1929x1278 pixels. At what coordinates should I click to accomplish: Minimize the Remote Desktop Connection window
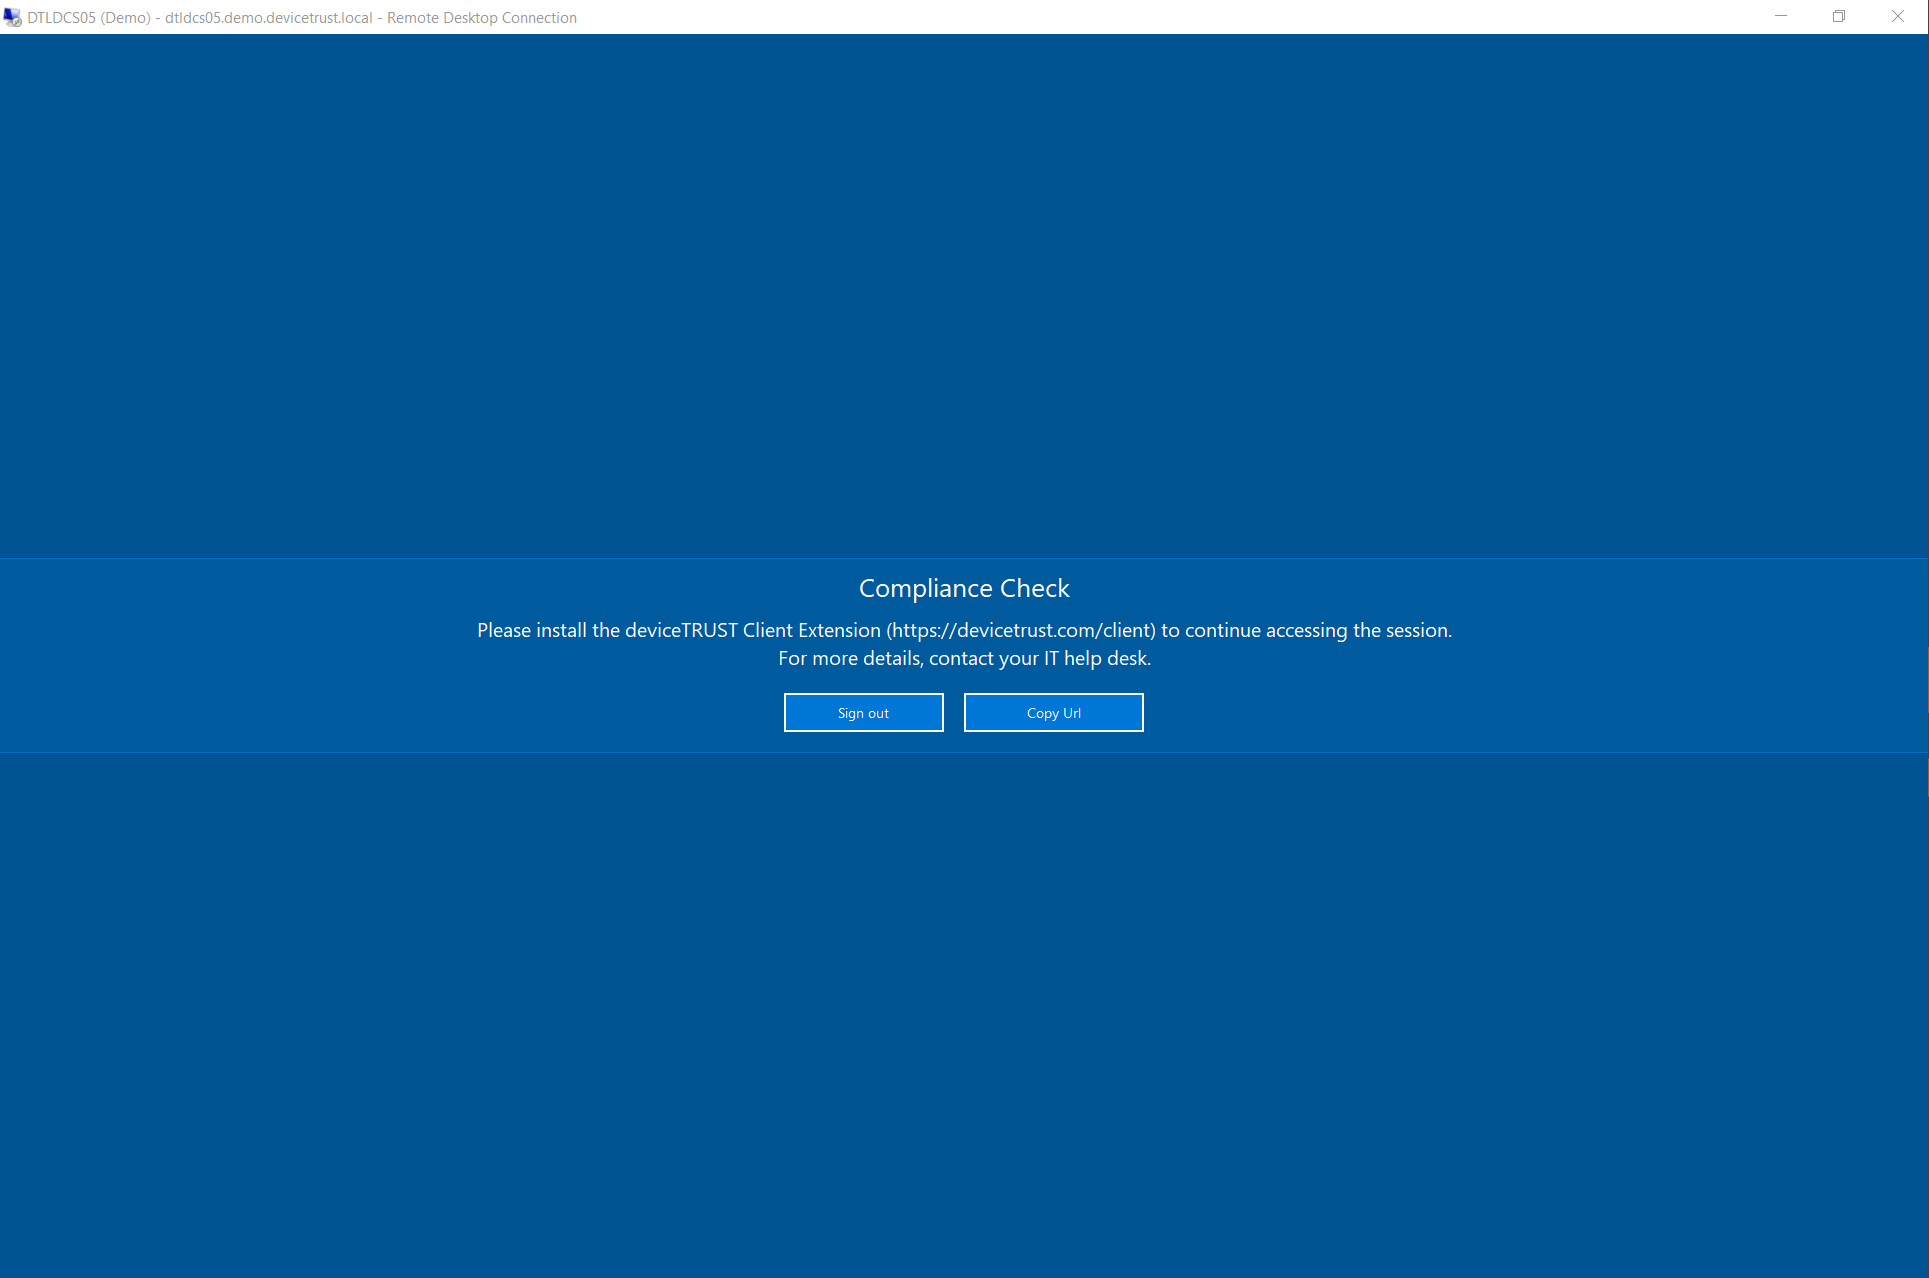point(1780,17)
